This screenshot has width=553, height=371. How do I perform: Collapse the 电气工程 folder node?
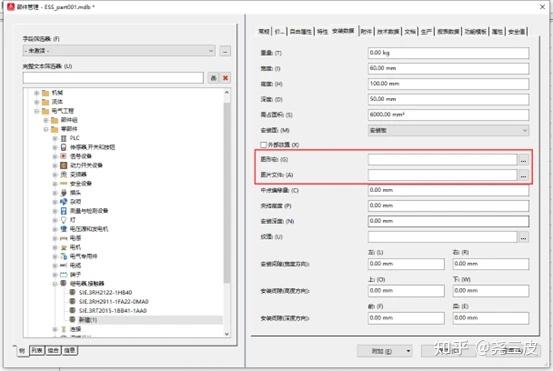click(37, 111)
